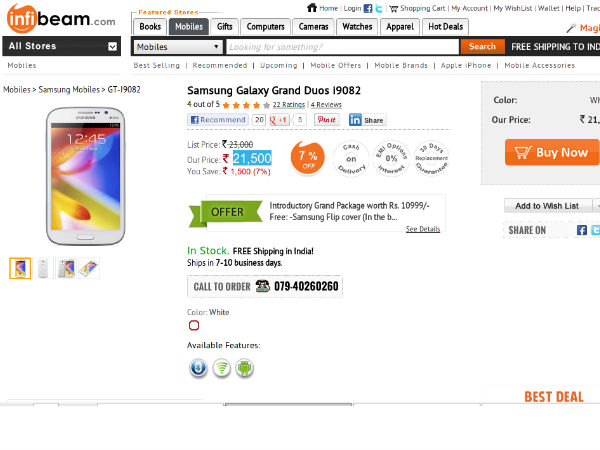Open the See Details offer link

[x=422, y=229]
